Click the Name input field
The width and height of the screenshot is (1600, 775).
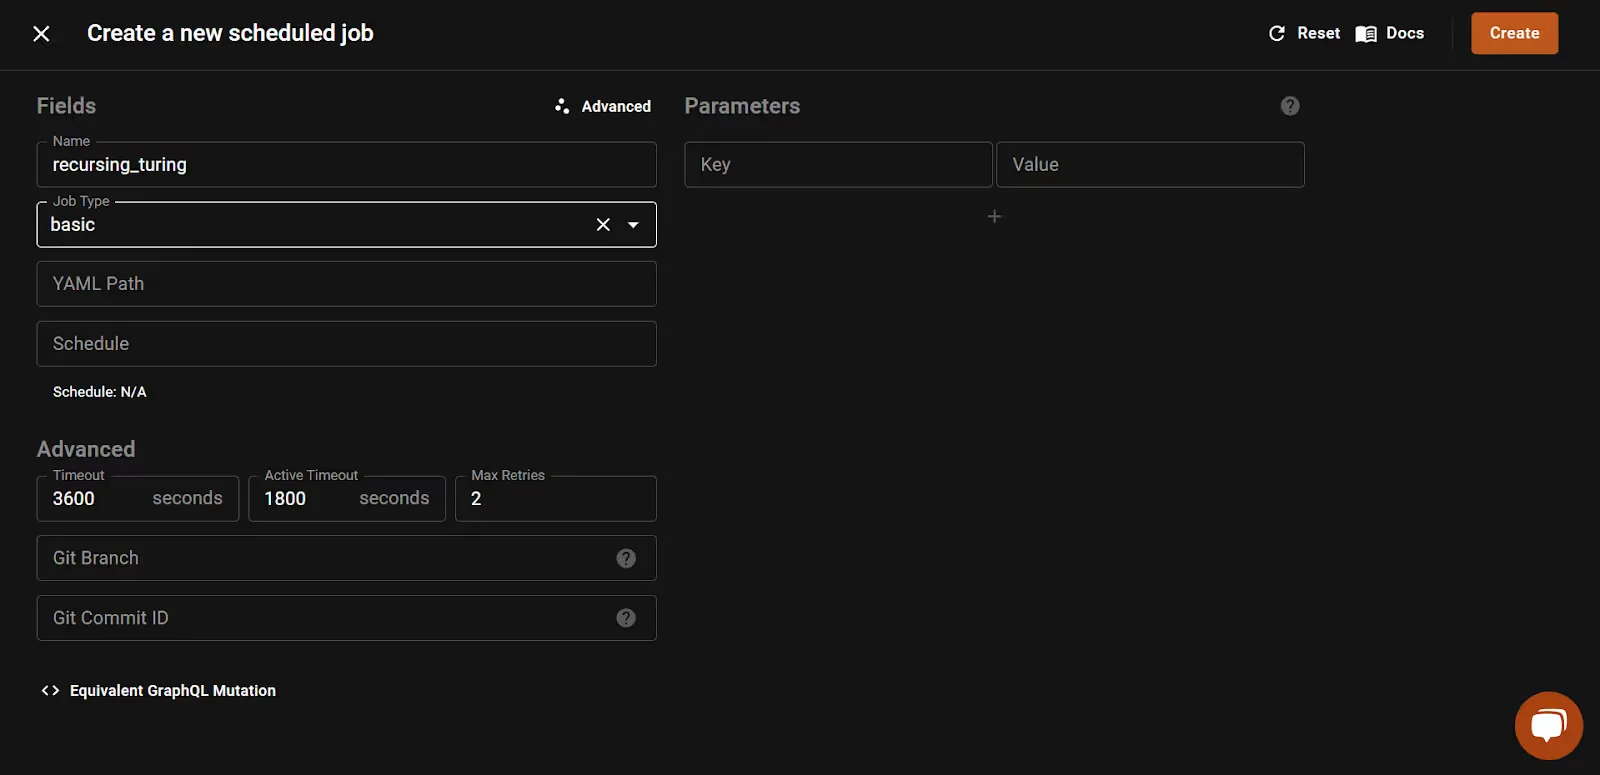click(x=346, y=165)
